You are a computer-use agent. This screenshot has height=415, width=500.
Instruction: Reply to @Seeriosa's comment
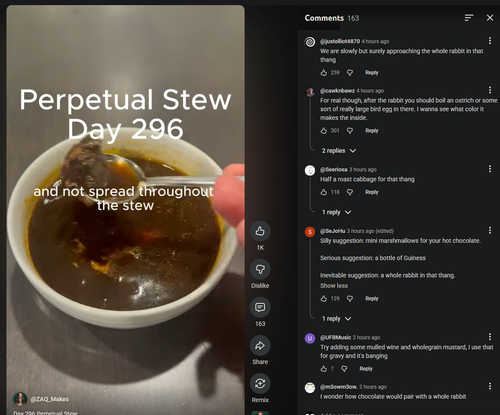[372, 192]
